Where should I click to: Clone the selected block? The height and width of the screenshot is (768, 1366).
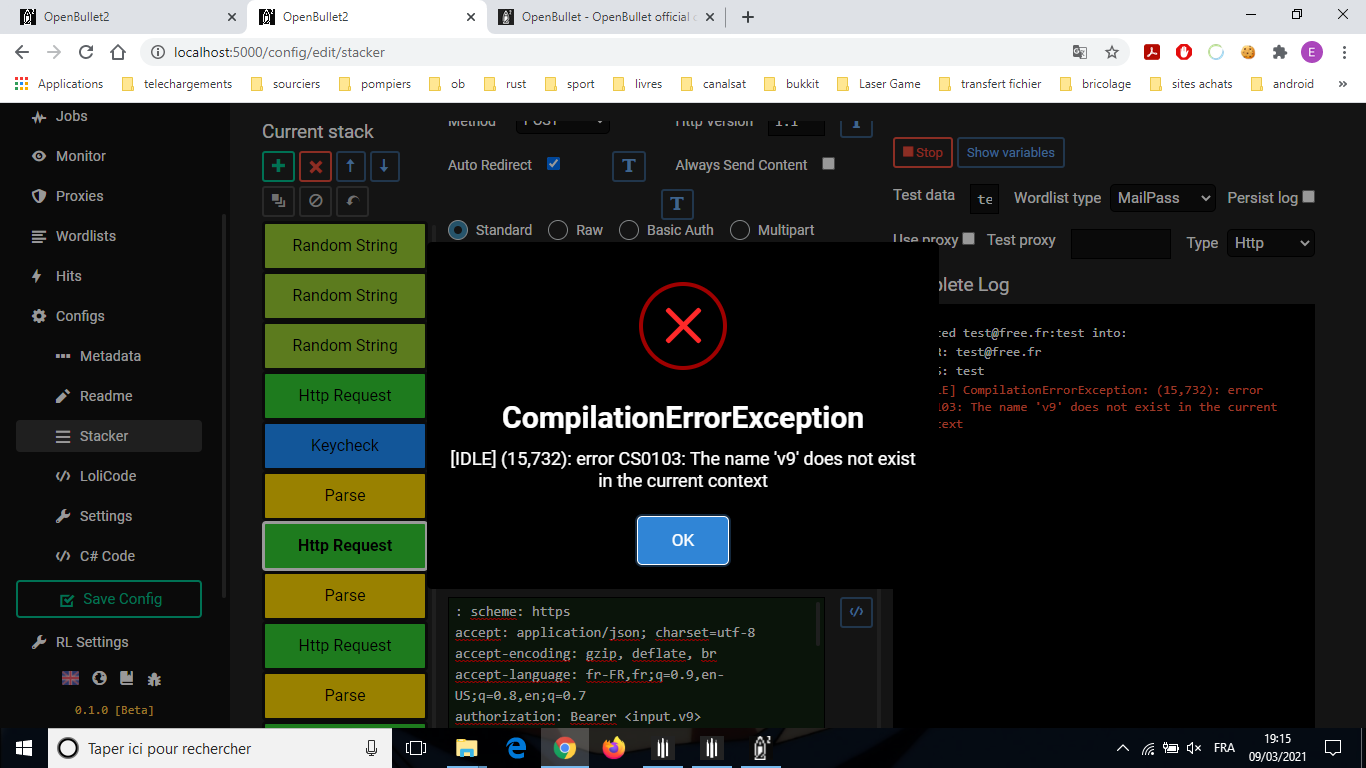click(x=278, y=201)
